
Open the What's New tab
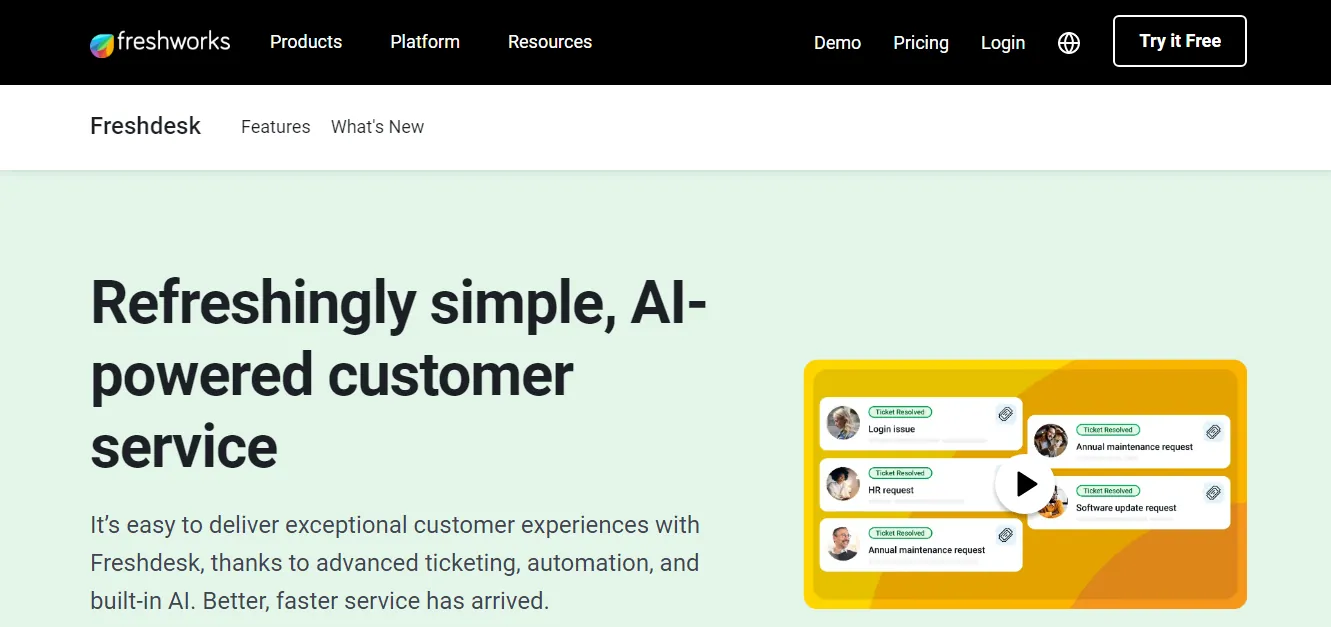point(377,126)
